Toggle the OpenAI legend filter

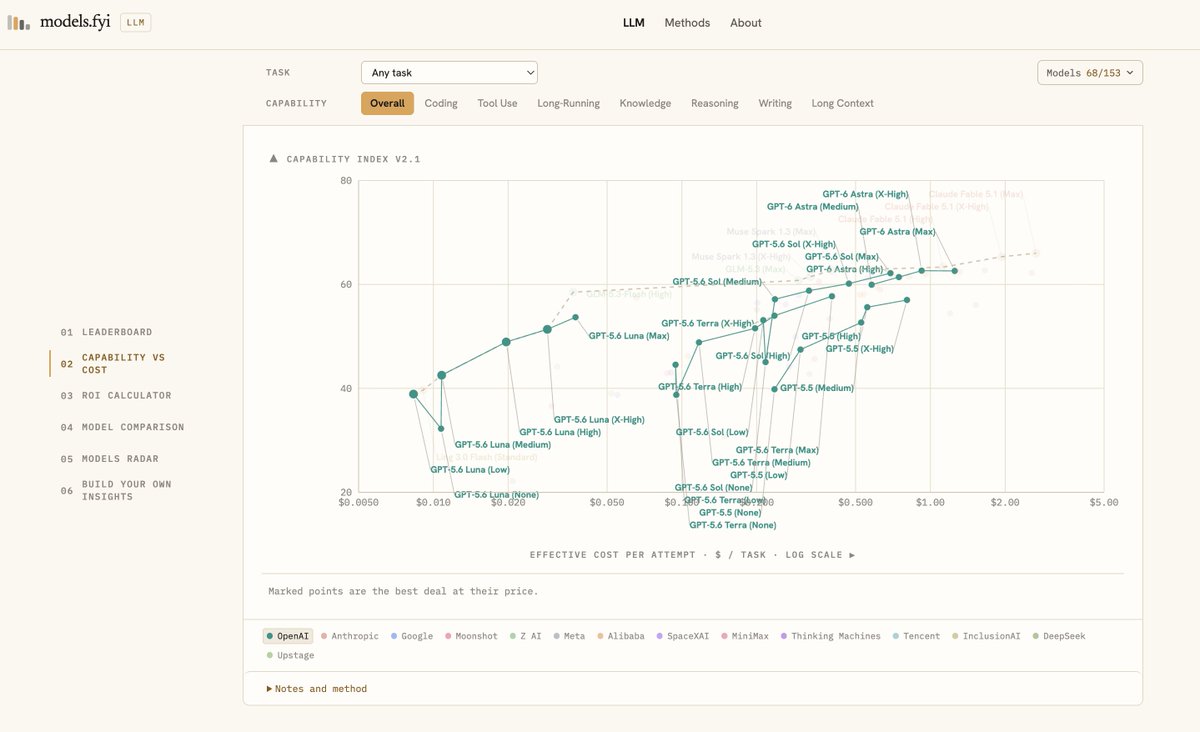click(x=288, y=636)
